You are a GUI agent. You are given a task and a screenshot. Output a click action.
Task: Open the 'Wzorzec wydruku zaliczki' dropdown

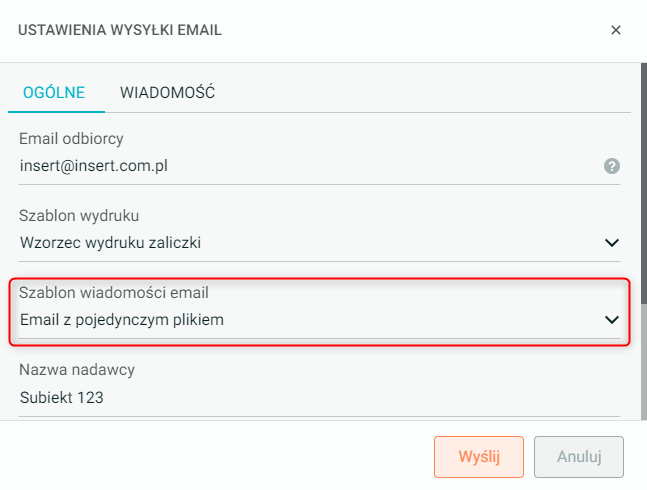300,242
